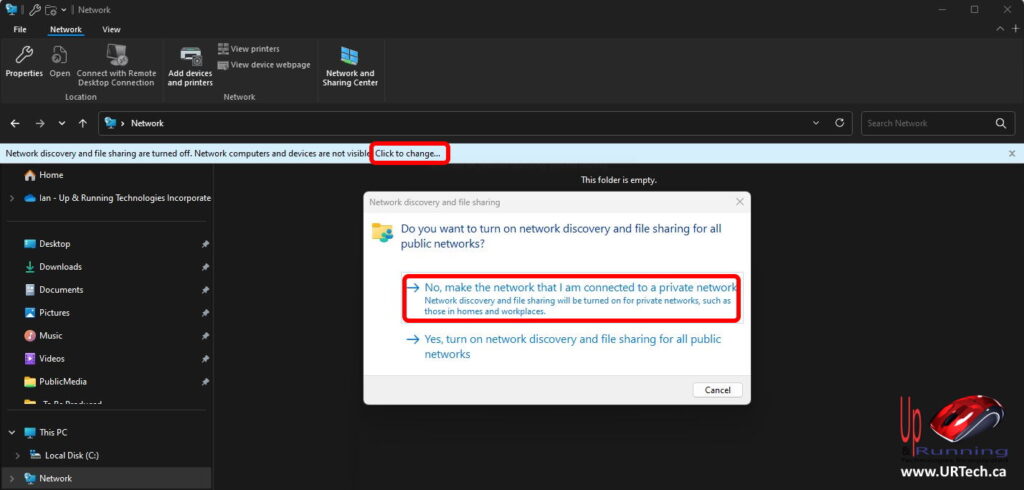Expand Local Disk (C:) in sidebar
The width and height of the screenshot is (1024, 490).
(x=18, y=456)
